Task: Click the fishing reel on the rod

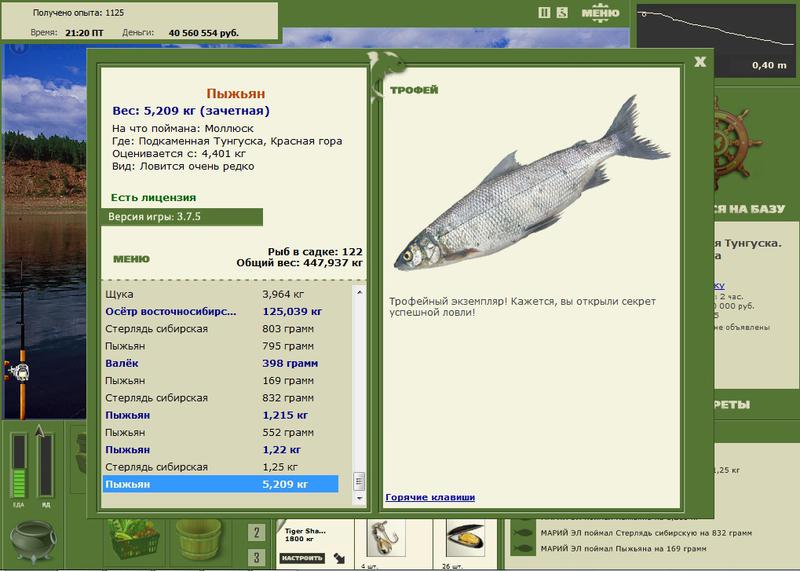Action: (19, 371)
